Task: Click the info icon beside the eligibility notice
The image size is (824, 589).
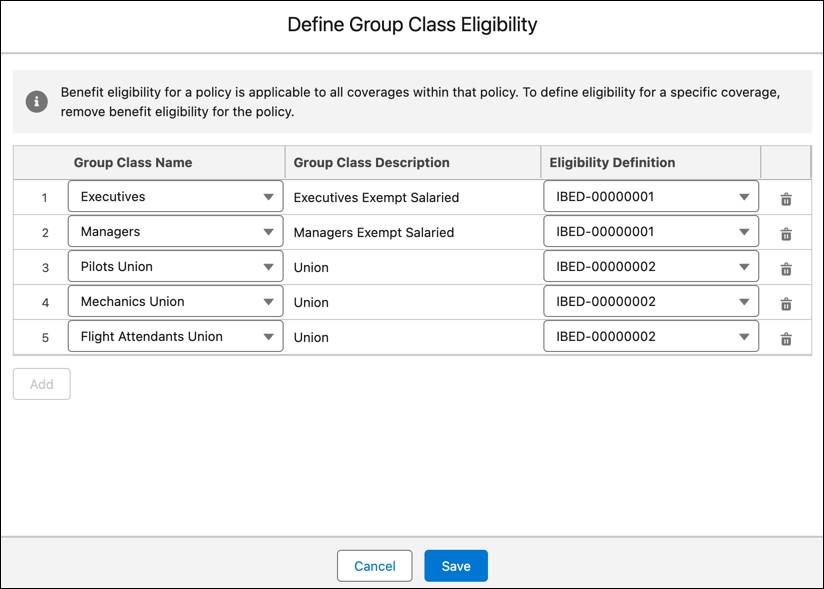Action: pyautogui.click(x=37, y=101)
